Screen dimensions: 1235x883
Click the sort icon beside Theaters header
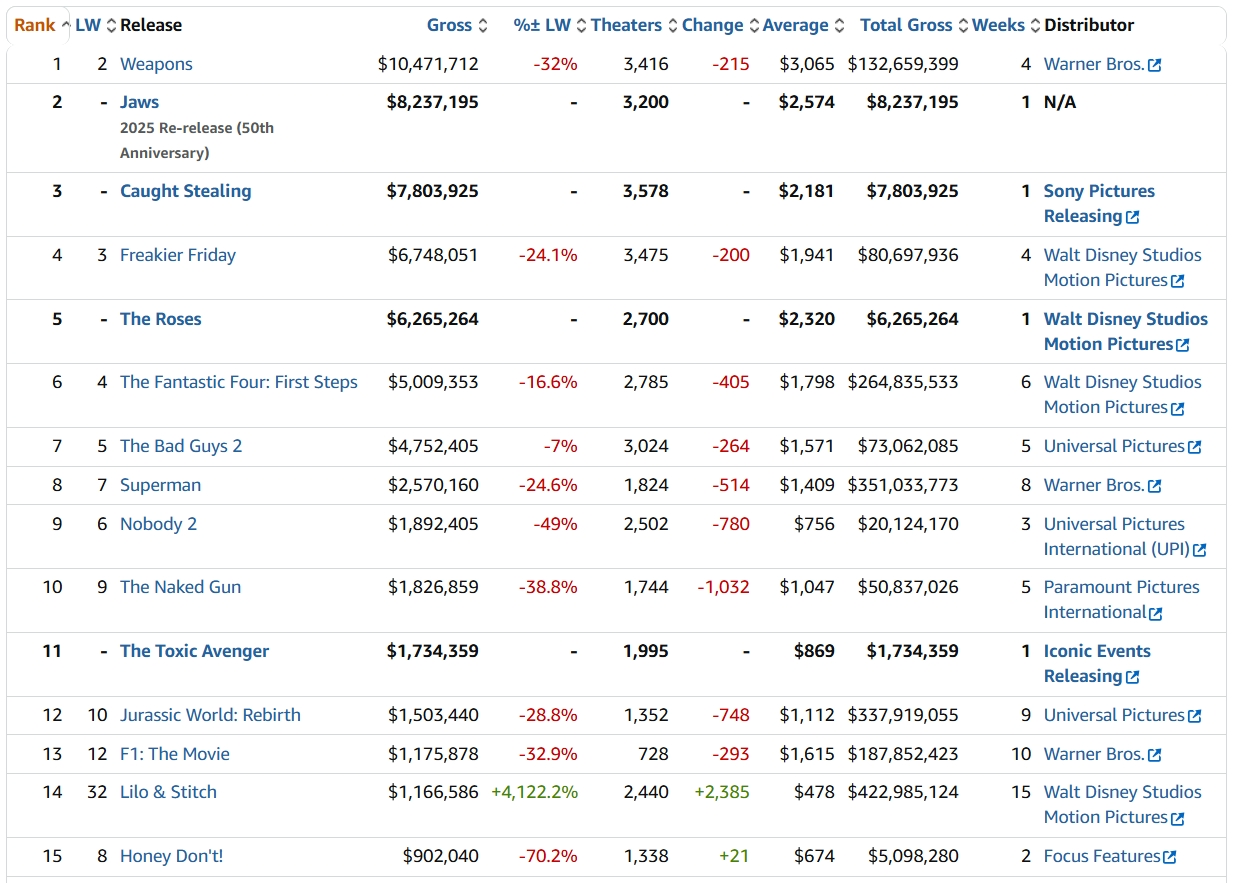(x=673, y=25)
